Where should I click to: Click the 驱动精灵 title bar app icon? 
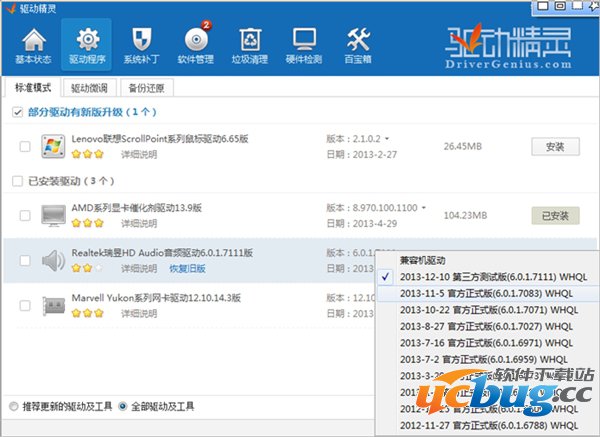point(10,8)
